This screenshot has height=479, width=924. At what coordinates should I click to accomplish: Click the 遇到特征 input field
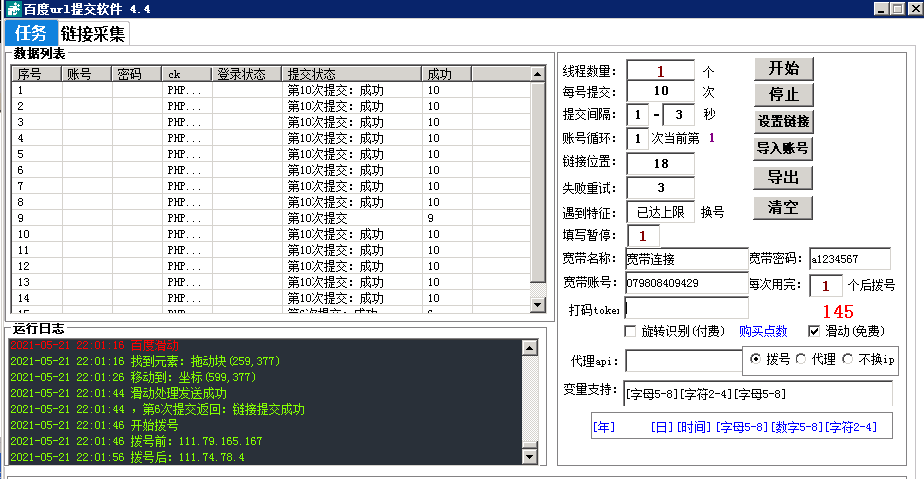pos(661,212)
